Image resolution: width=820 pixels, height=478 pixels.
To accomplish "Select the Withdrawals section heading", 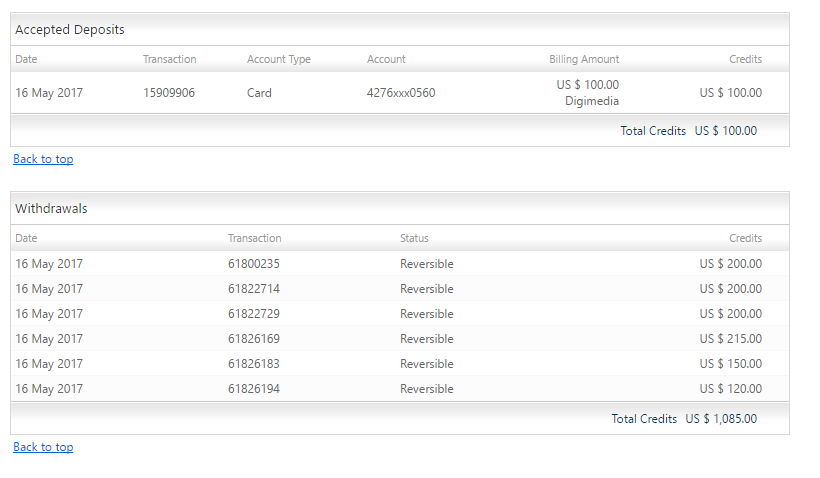I will pos(51,209).
